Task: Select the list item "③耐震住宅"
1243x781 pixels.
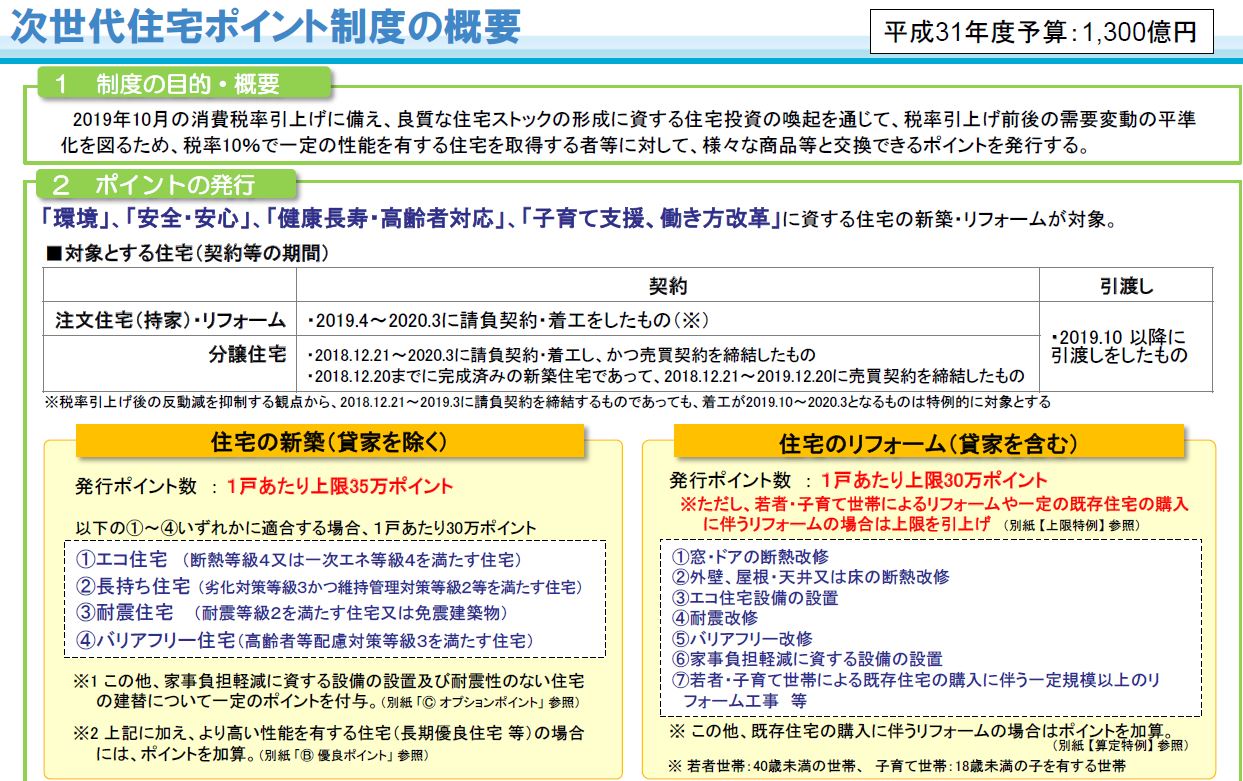Action: click(x=292, y=612)
